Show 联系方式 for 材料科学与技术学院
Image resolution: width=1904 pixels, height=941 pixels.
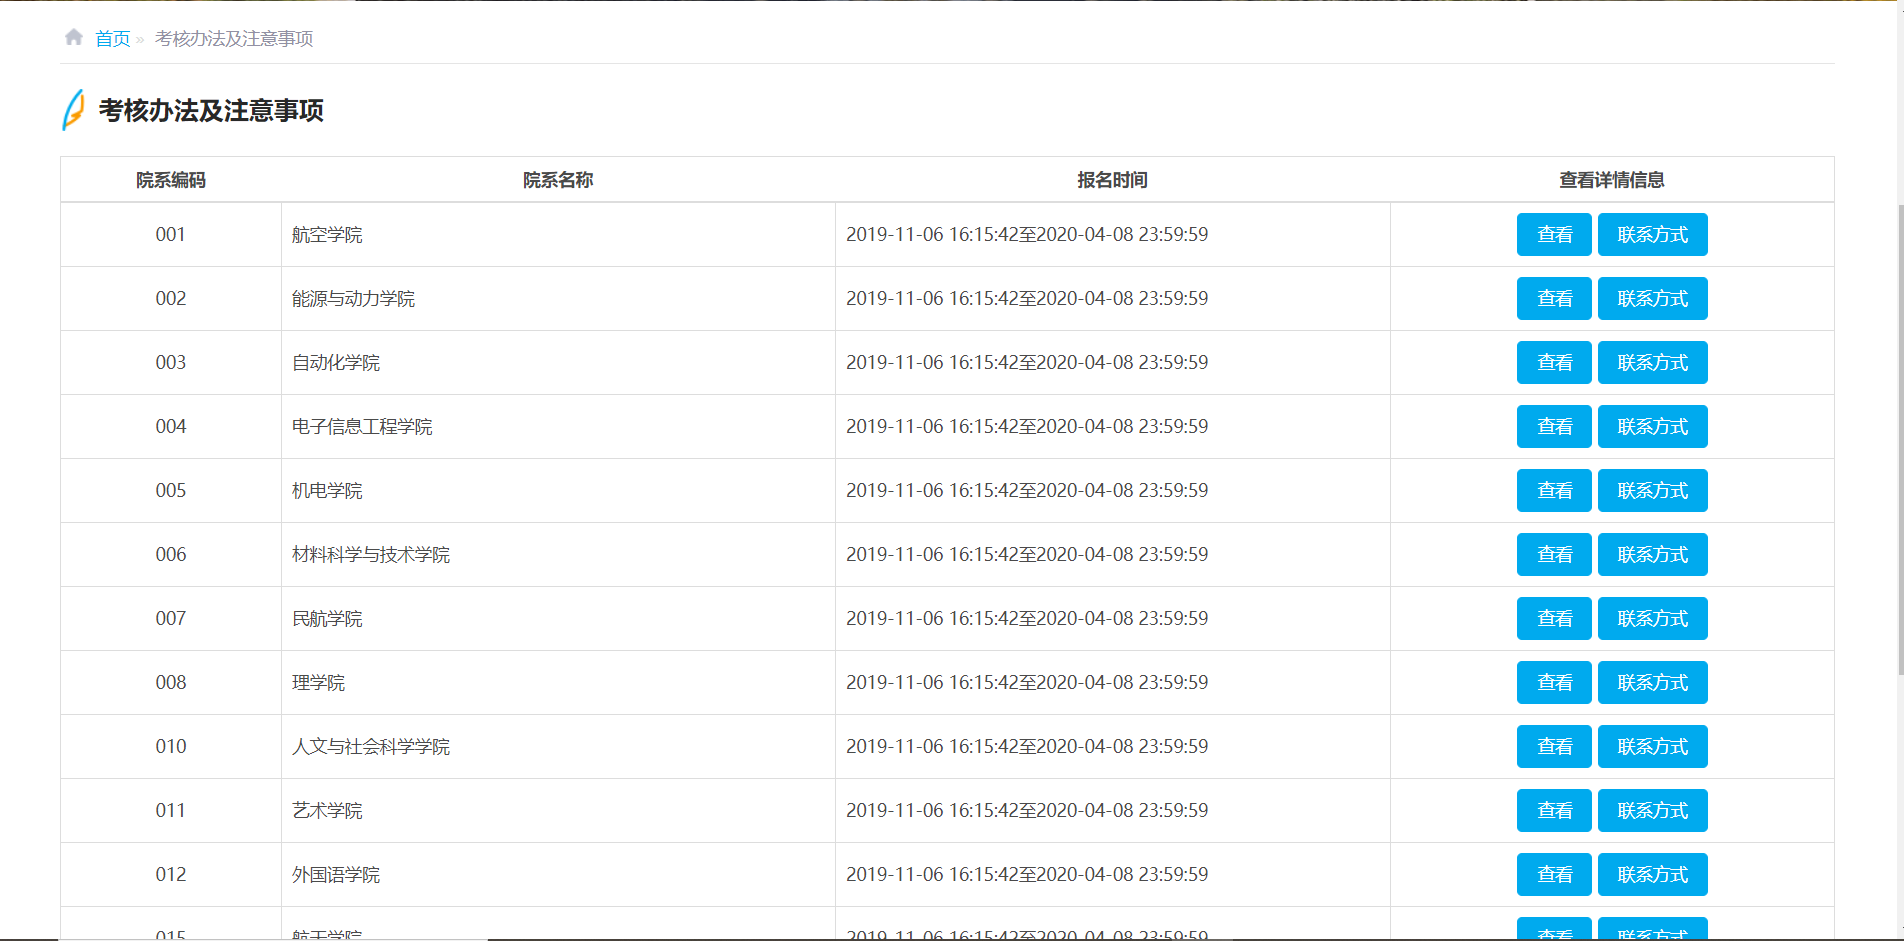(1652, 554)
